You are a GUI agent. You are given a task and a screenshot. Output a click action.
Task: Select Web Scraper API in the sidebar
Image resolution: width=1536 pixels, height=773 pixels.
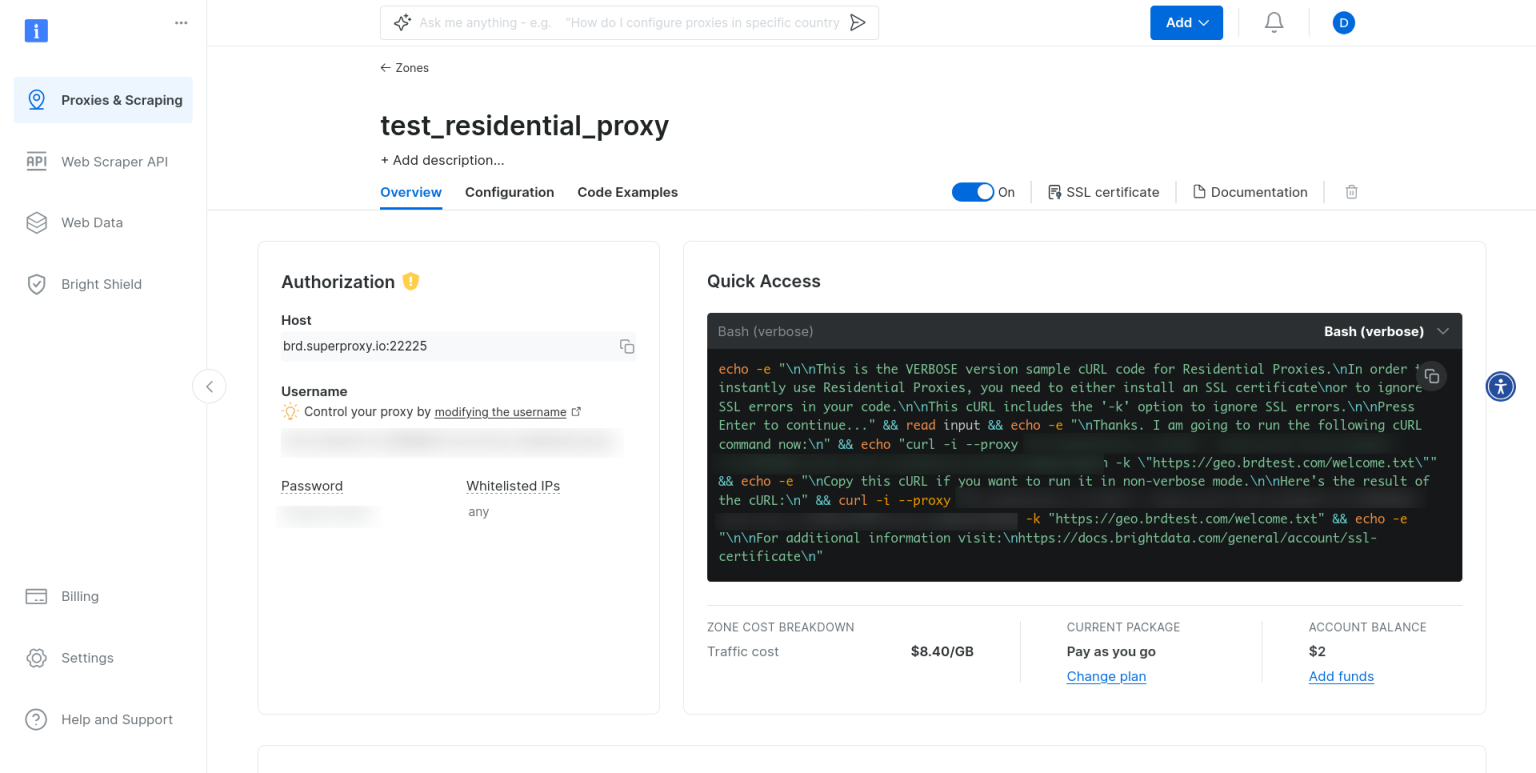[113, 161]
